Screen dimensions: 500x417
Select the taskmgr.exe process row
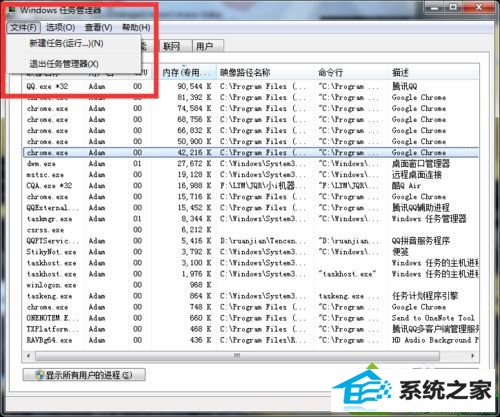(251, 219)
